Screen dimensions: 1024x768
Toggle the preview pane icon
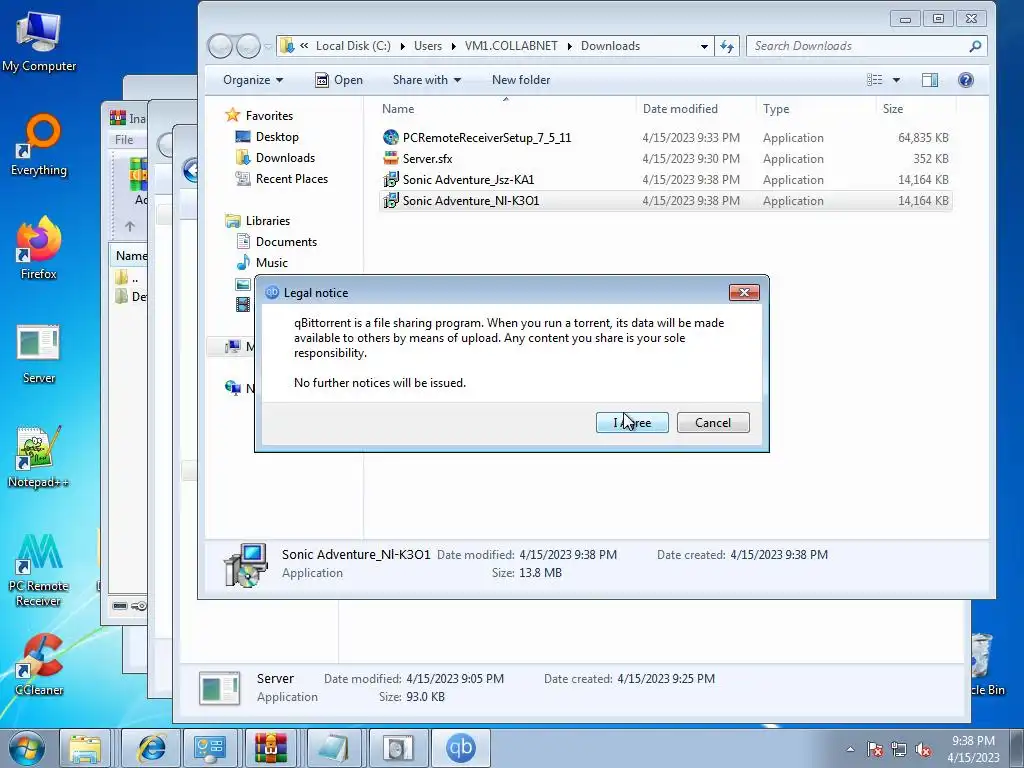click(930, 80)
